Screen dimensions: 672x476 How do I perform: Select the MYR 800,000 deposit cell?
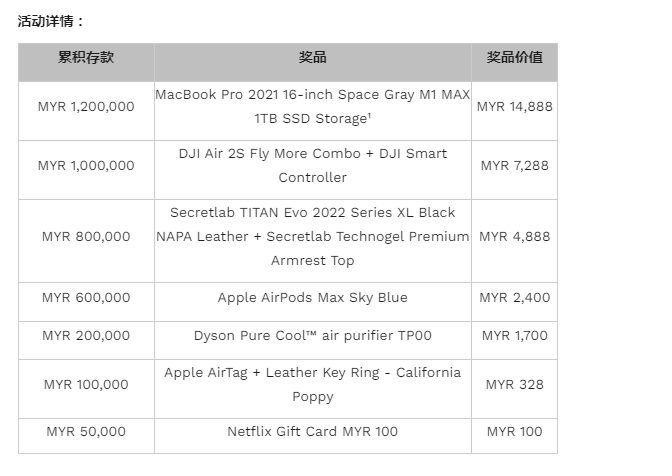coord(86,237)
